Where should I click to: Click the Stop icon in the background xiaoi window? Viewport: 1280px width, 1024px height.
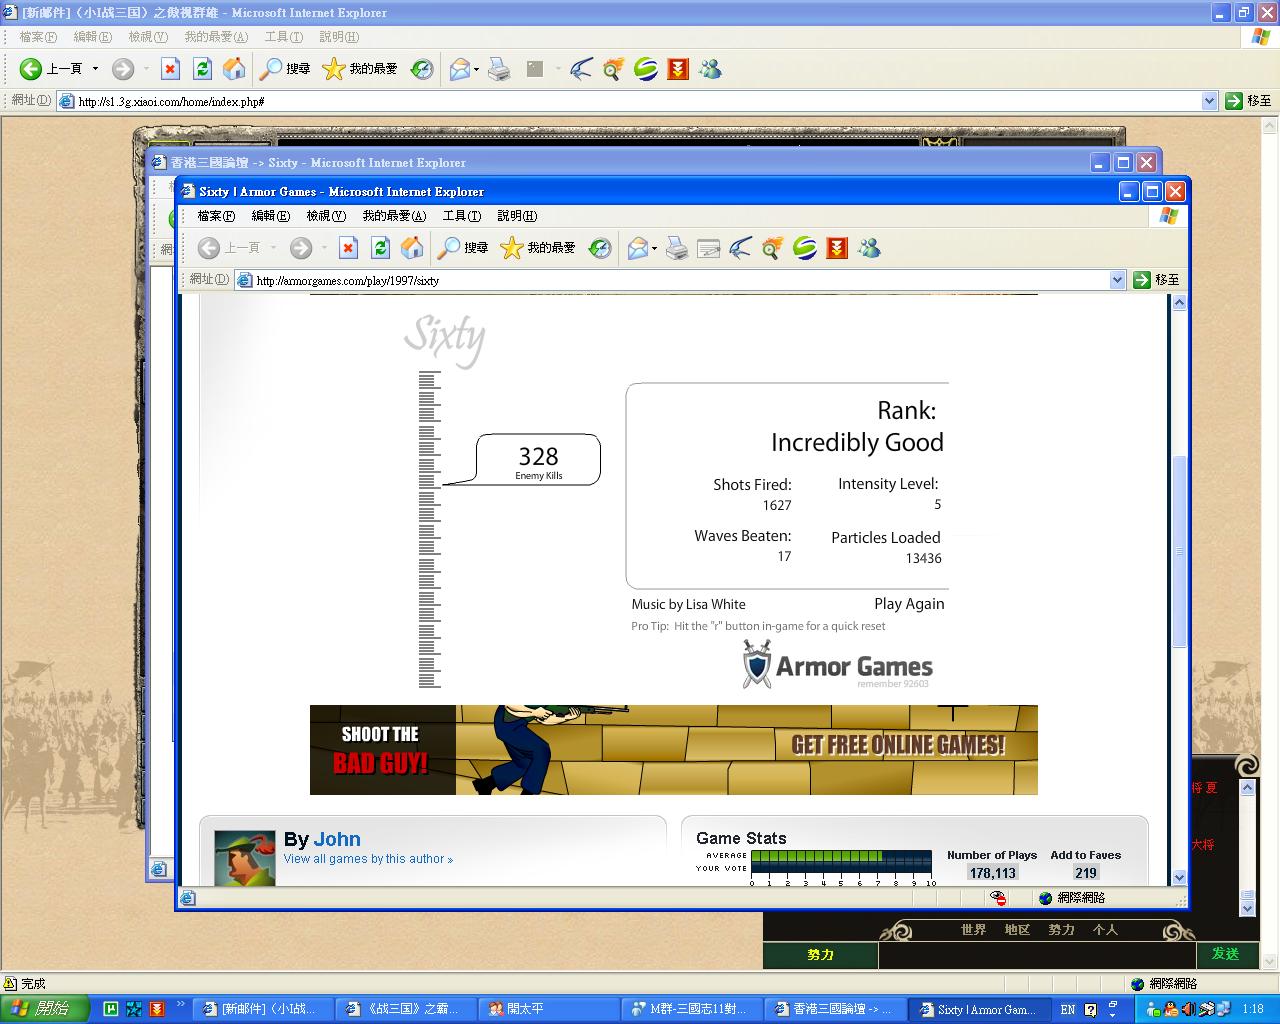[x=170, y=69]
